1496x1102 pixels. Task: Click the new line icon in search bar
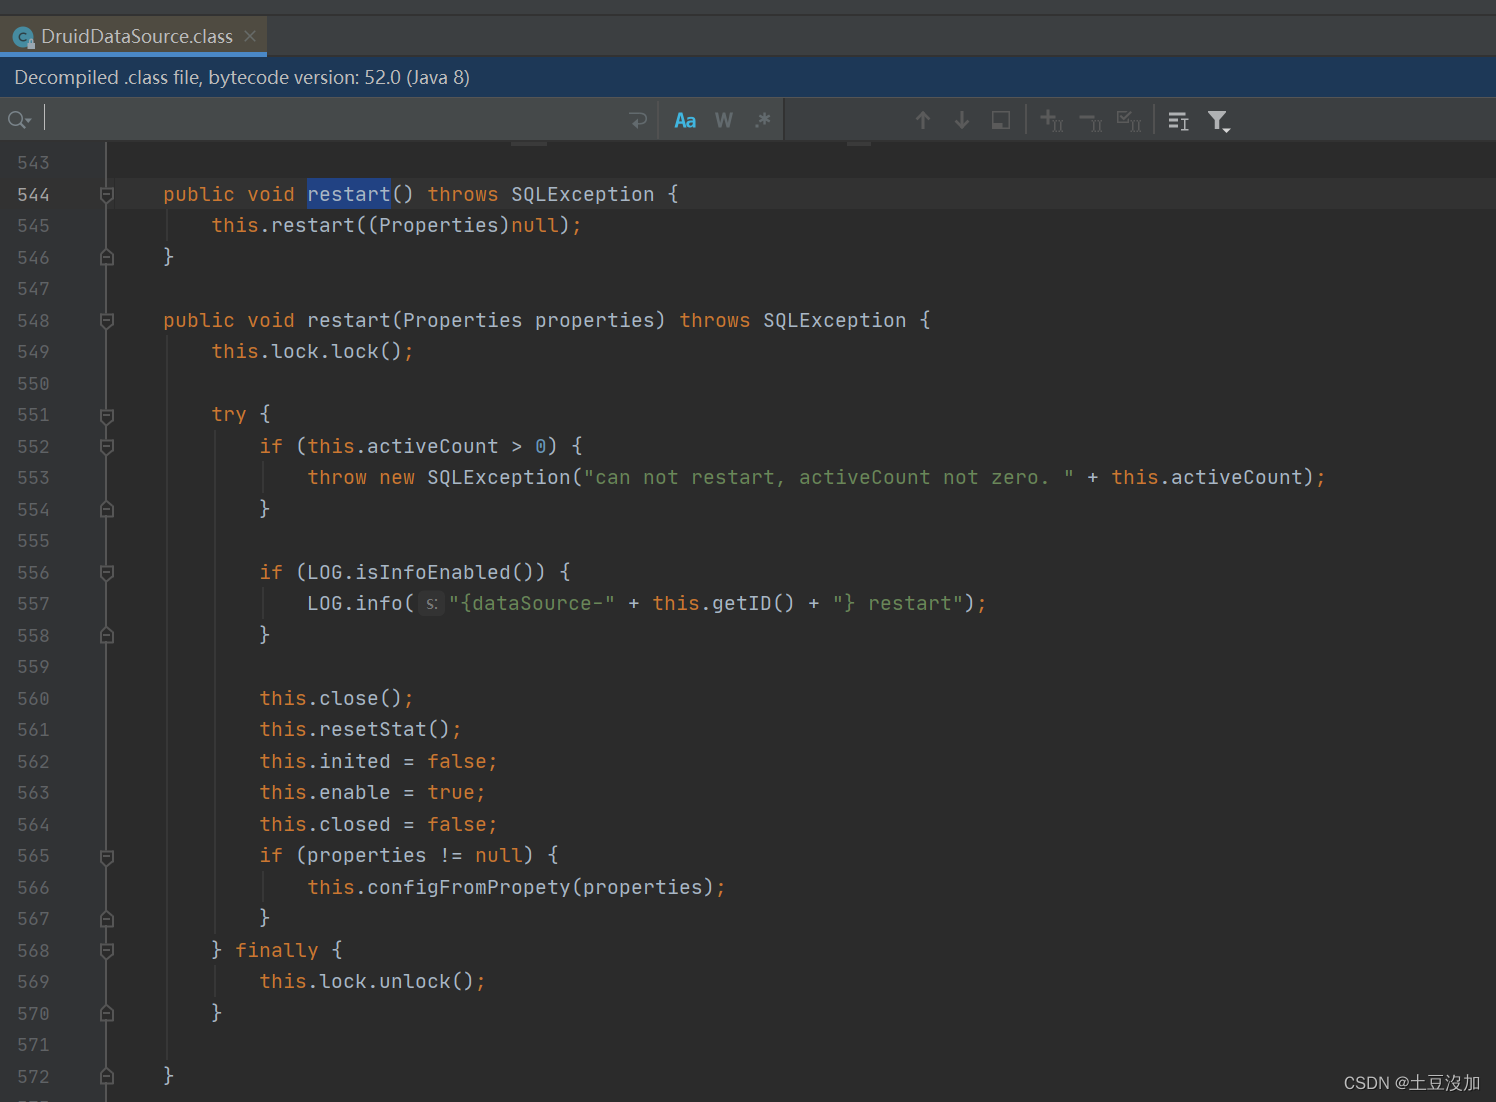(x=638, y=120)
